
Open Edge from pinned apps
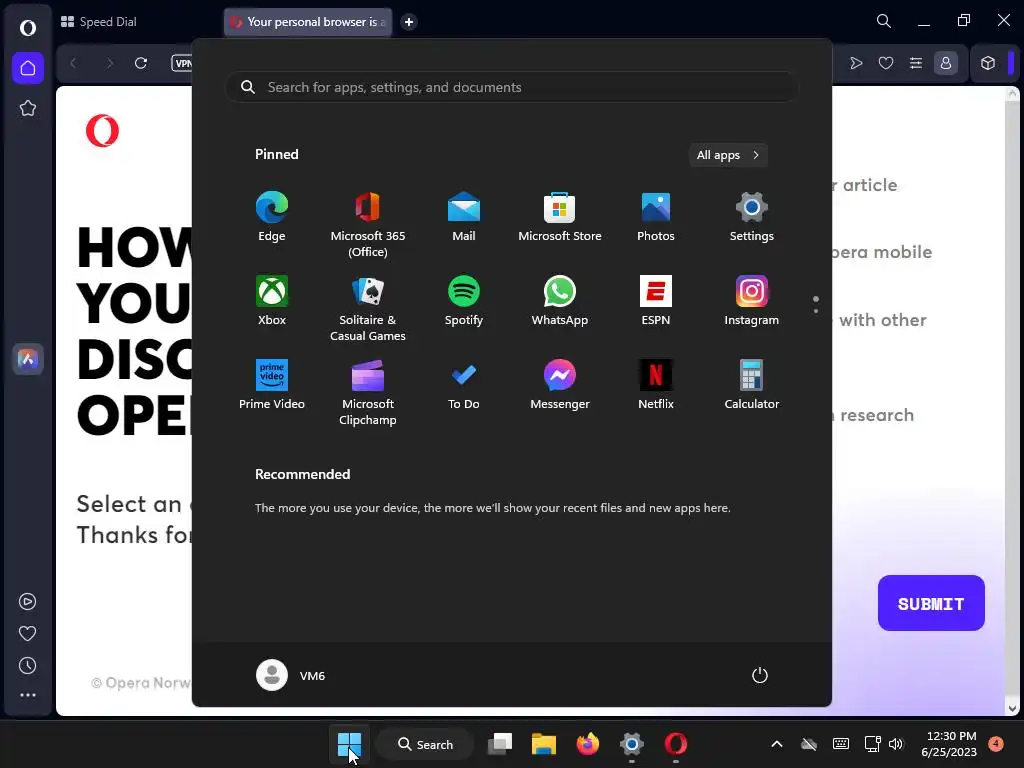(272, 217)
